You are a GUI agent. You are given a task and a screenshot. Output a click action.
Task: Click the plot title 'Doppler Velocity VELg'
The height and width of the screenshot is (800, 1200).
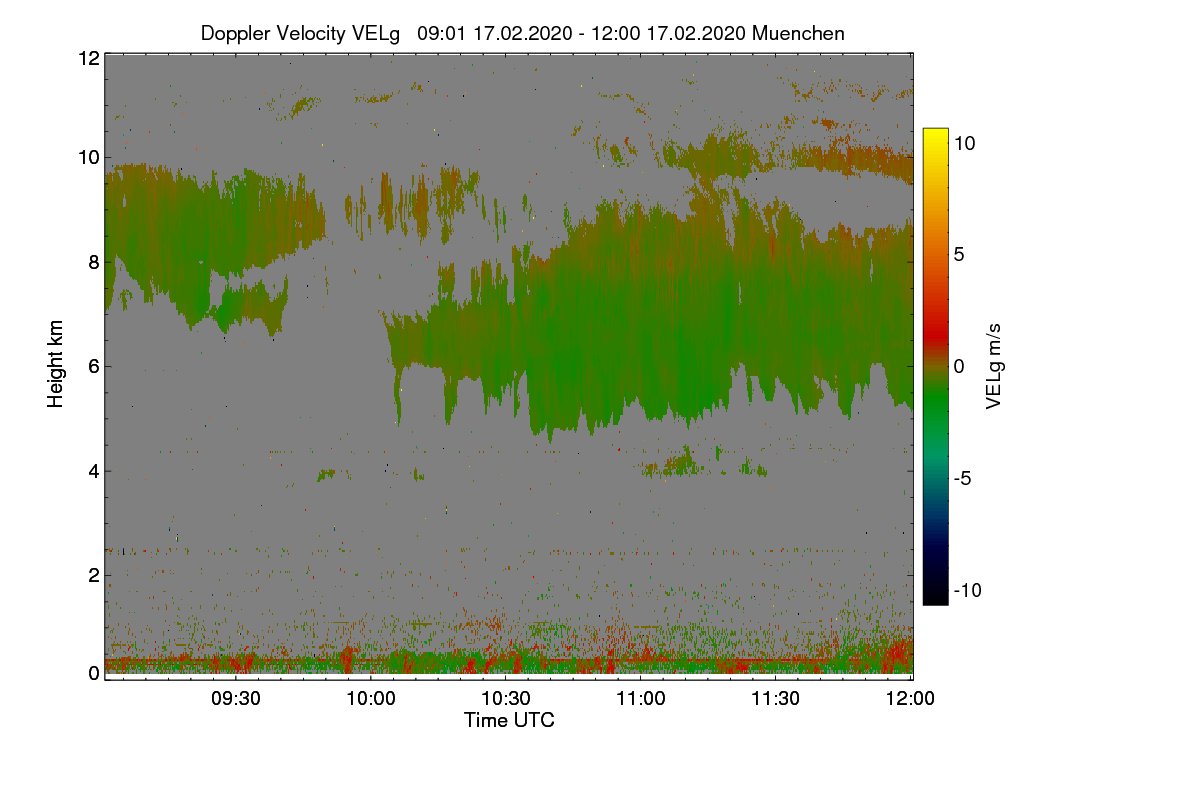300,33
